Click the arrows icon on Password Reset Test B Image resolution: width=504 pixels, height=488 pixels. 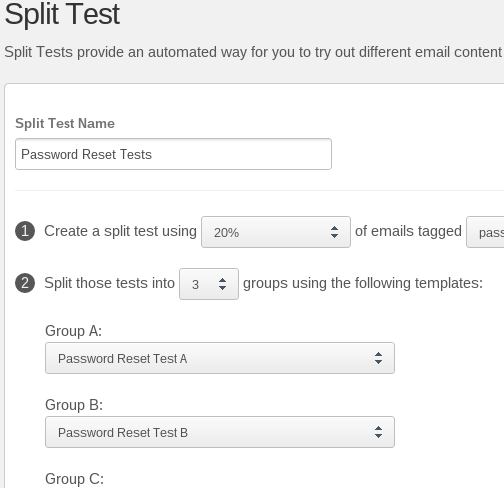(x=378, y=432)
